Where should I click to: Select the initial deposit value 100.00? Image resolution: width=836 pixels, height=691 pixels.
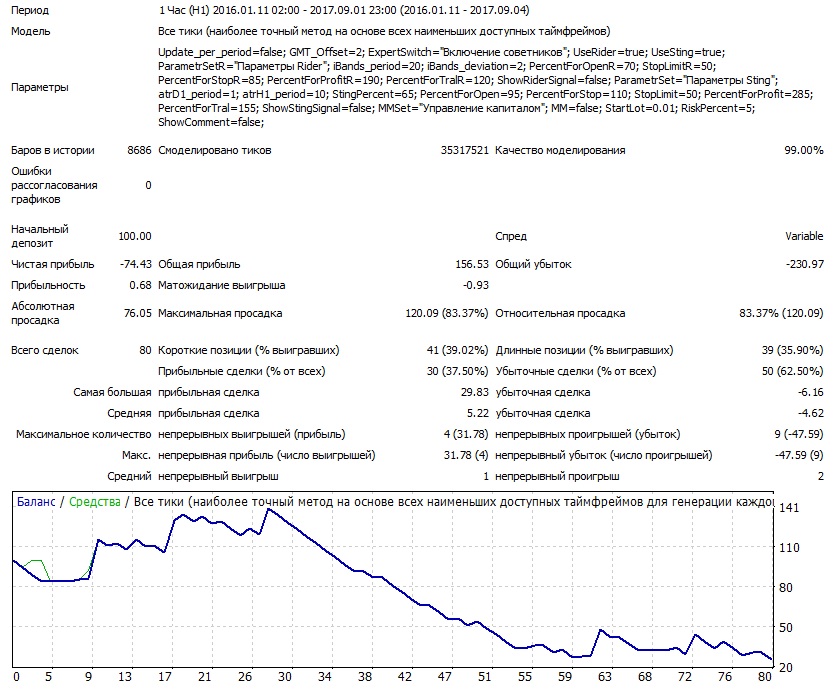tap(135, 236)
